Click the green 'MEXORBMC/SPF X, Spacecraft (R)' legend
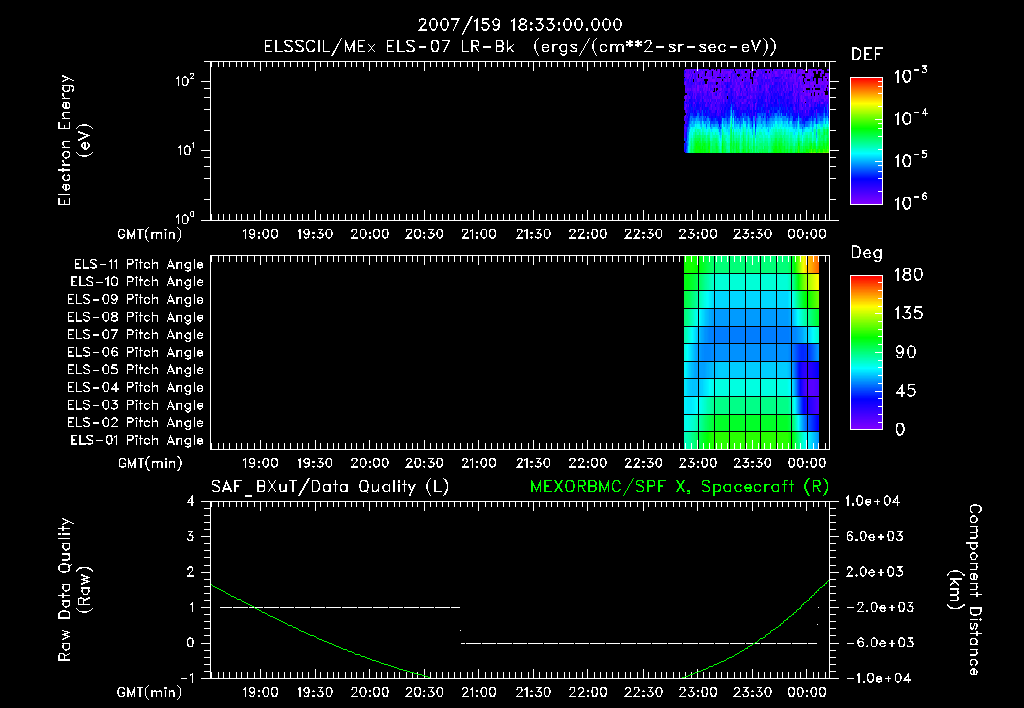The width and height of the screenshot is (1024, 708). [x=679, y=487]
